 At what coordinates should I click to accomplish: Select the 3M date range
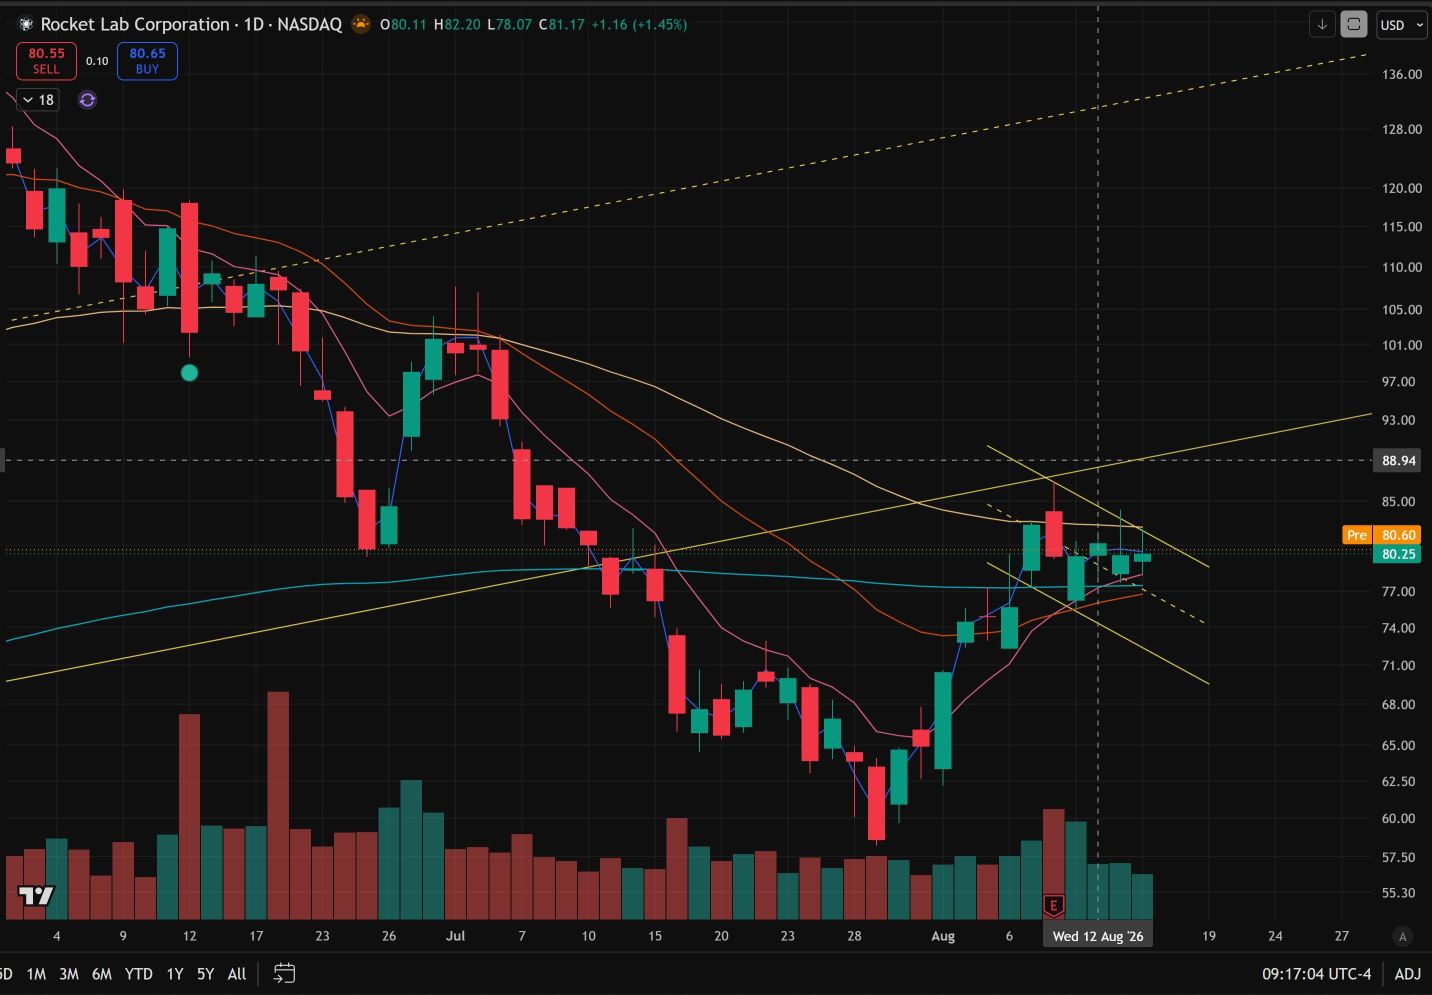pos(69,974)
